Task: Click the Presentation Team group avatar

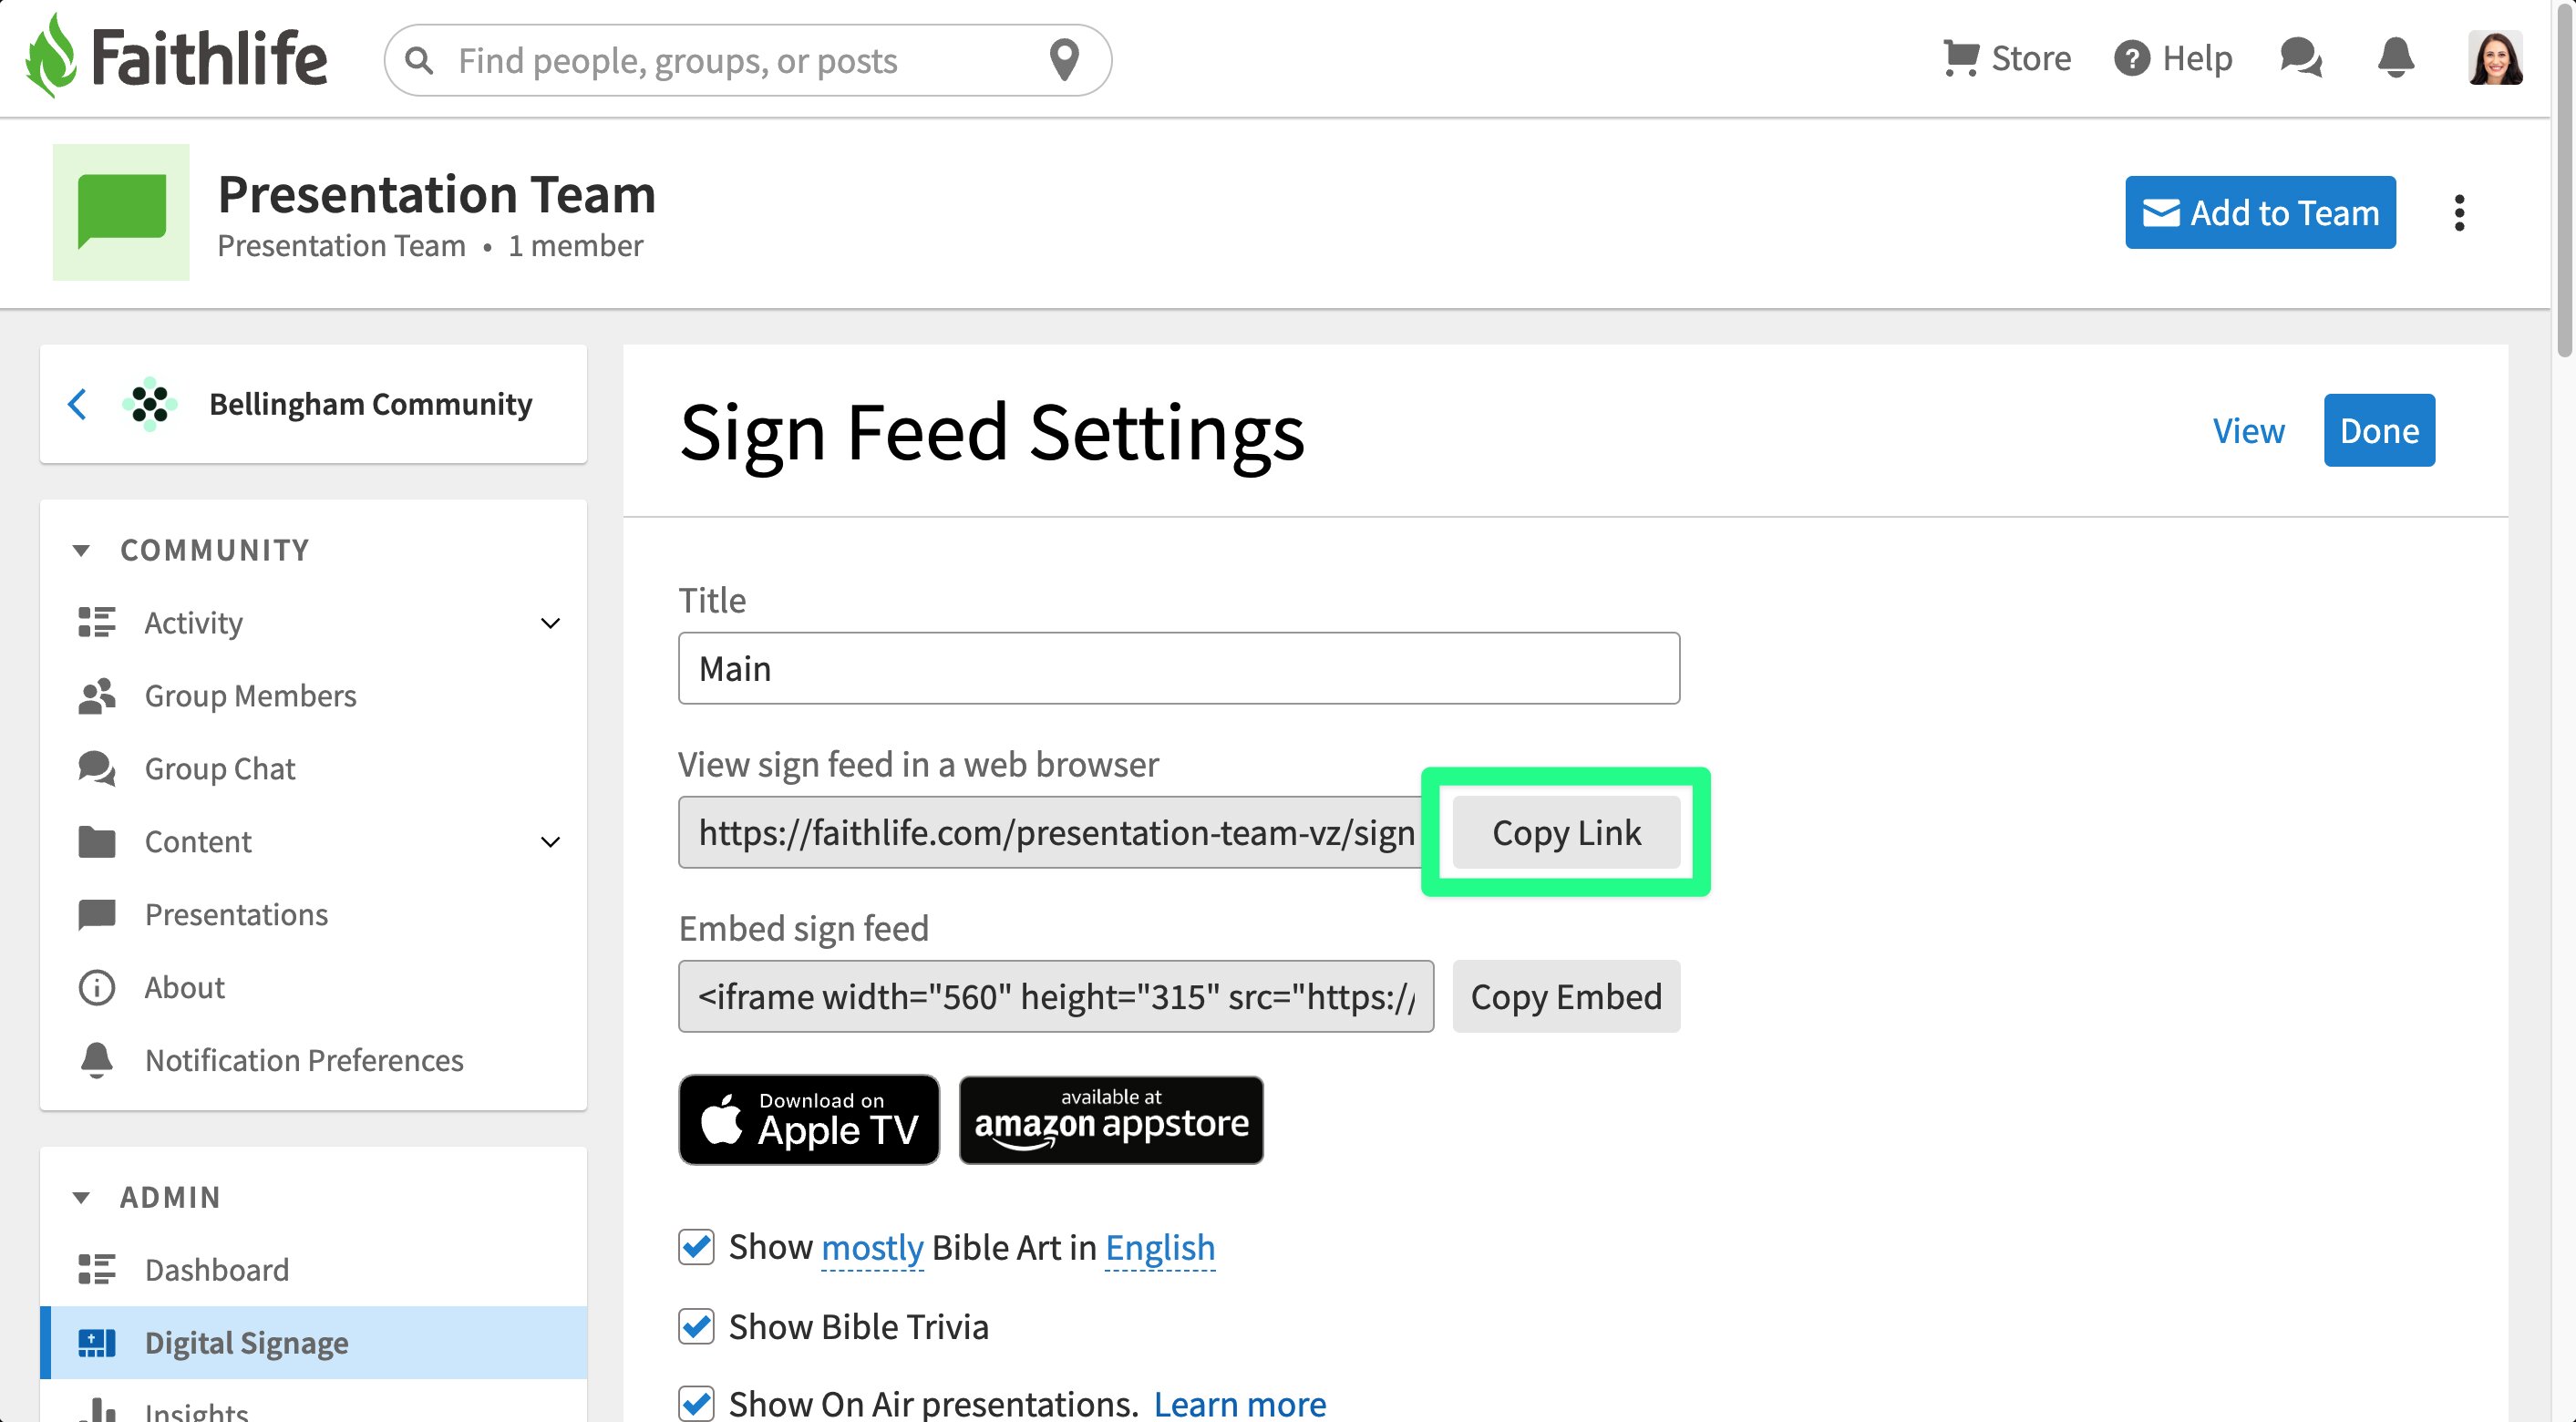Action: (x=121, y=212)
